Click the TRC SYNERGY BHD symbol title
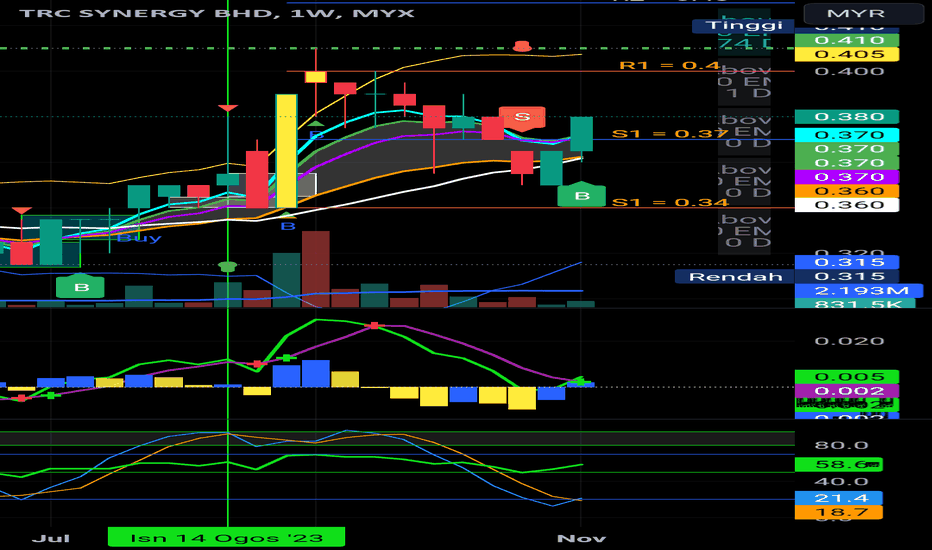Screen dimensions: 932x550 pyautogui.click(x=145, y=13)
